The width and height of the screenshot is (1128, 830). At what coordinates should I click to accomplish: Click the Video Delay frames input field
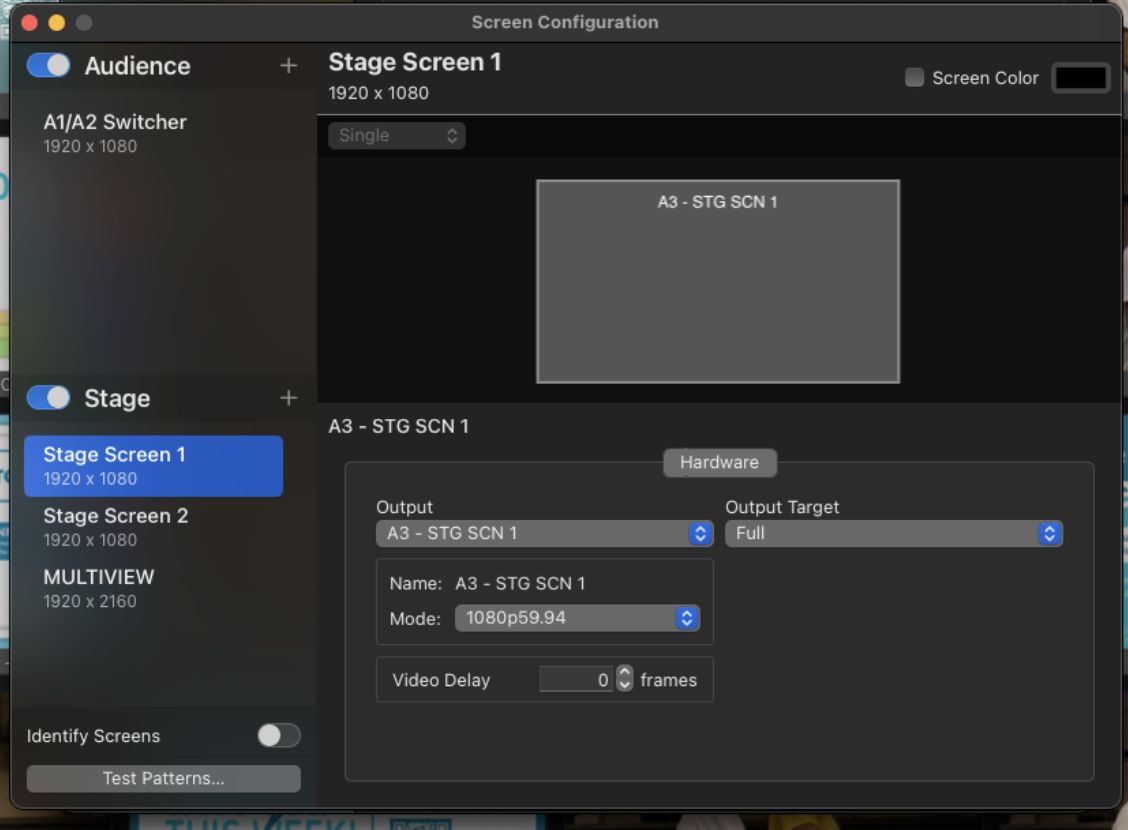(x=576, y=679)
